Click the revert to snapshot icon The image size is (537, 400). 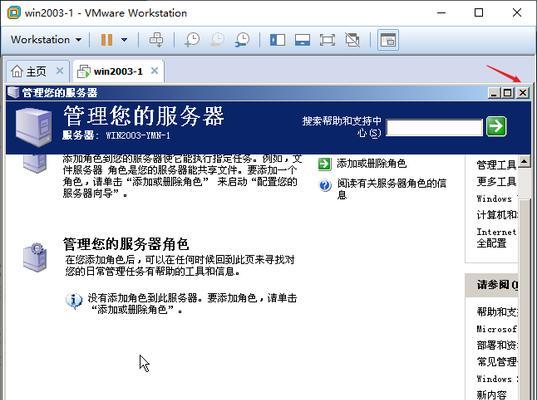pos(217,40)
